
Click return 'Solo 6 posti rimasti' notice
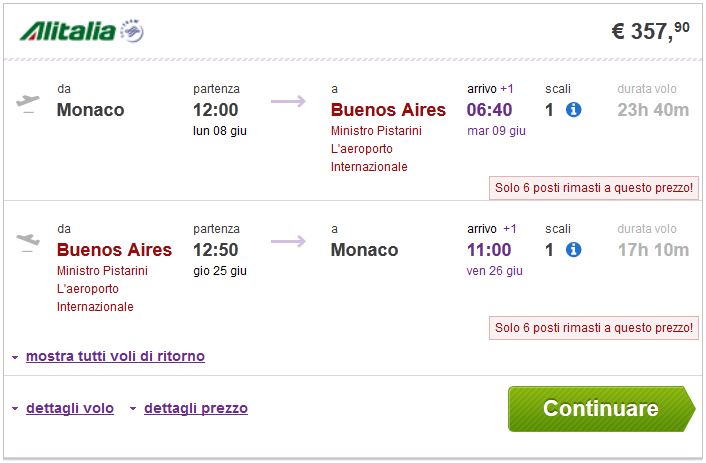593,327
